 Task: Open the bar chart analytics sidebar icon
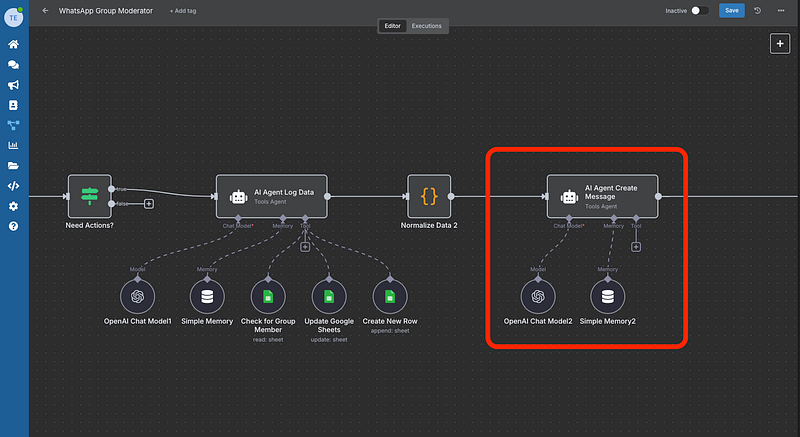click(x=13, y=145)
